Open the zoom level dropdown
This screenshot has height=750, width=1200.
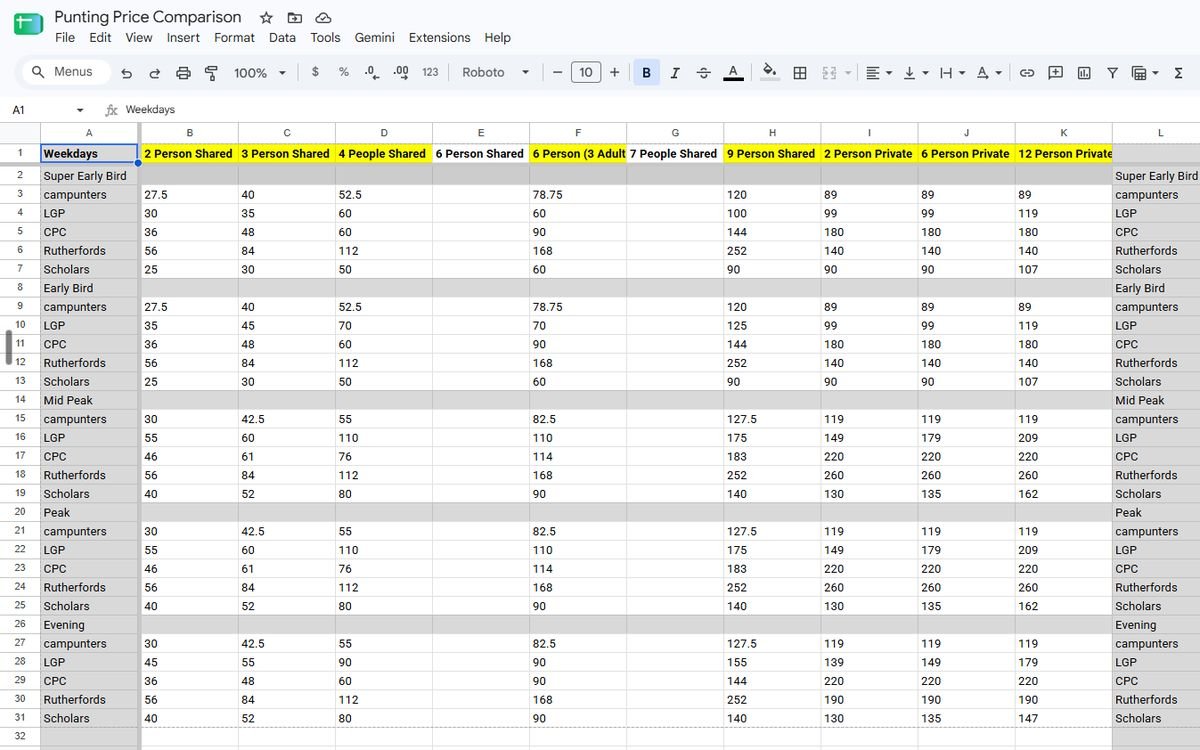coord(260,73)
